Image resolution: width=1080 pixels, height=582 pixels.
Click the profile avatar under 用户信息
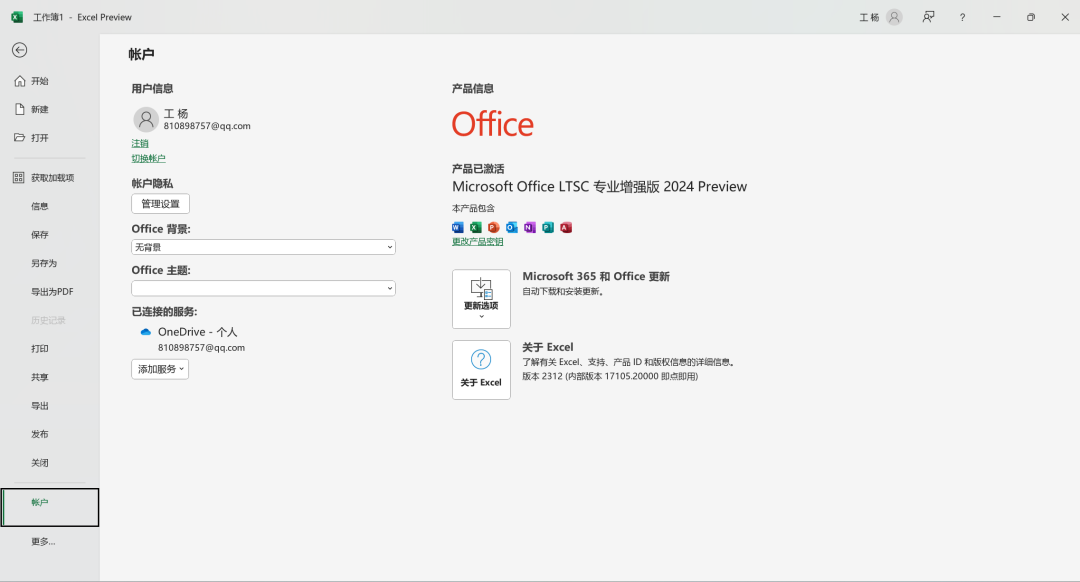pyautogui.click(x=146, y=119)
